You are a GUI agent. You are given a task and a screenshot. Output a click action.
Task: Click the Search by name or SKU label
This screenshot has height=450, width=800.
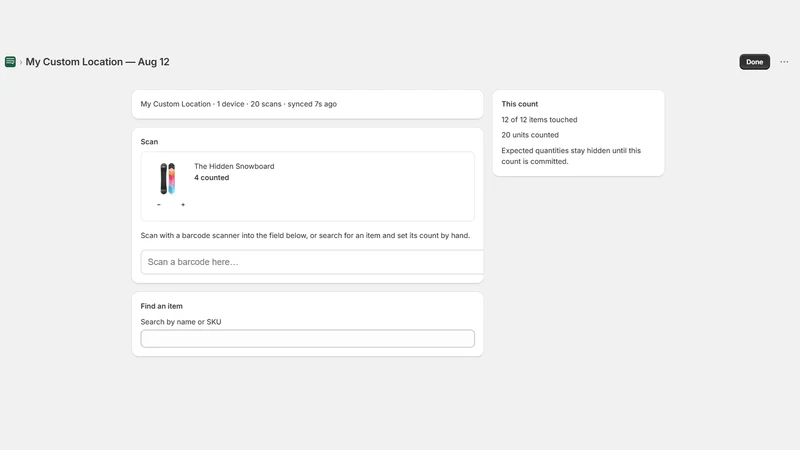point(181,322)
